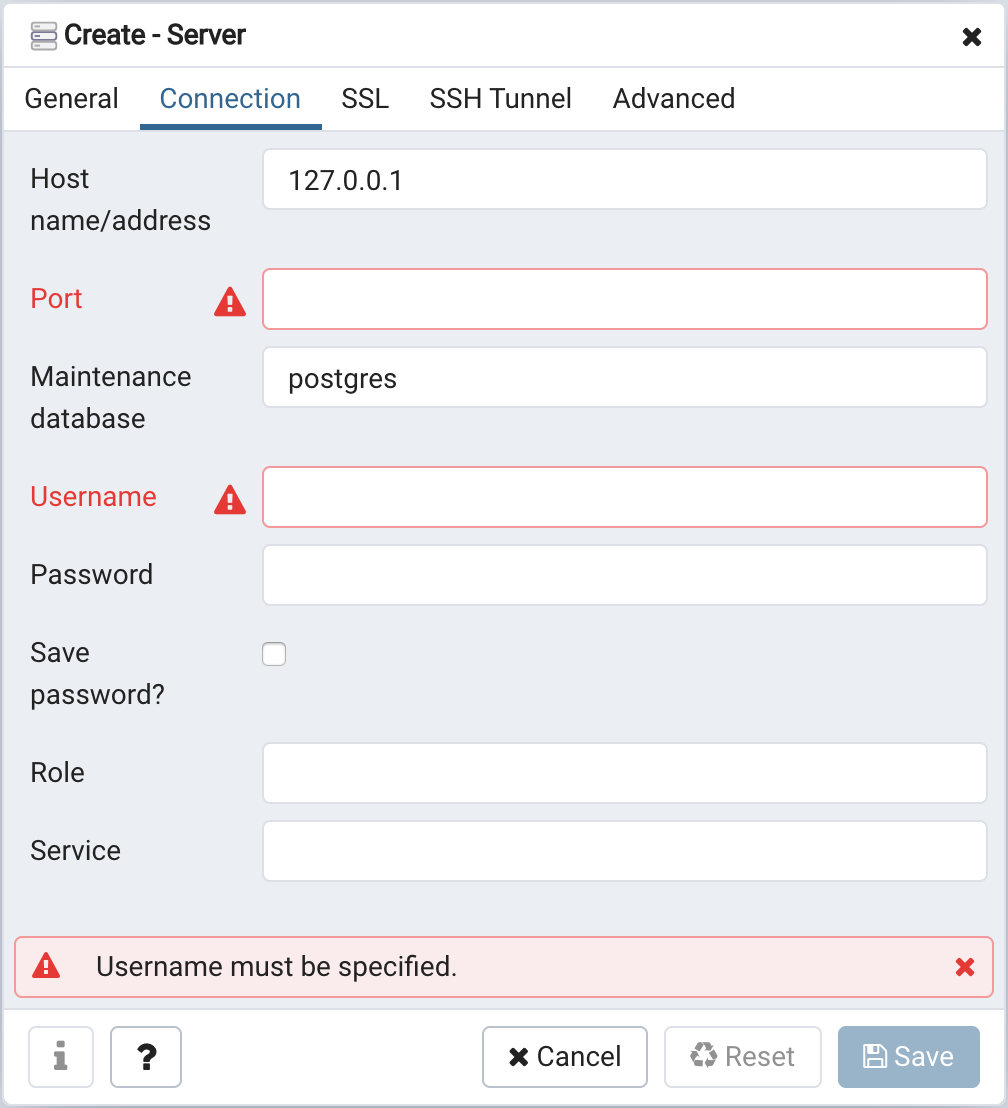
Task: Click the Port warning triangle icon
Action: click(x=230, y=301)
